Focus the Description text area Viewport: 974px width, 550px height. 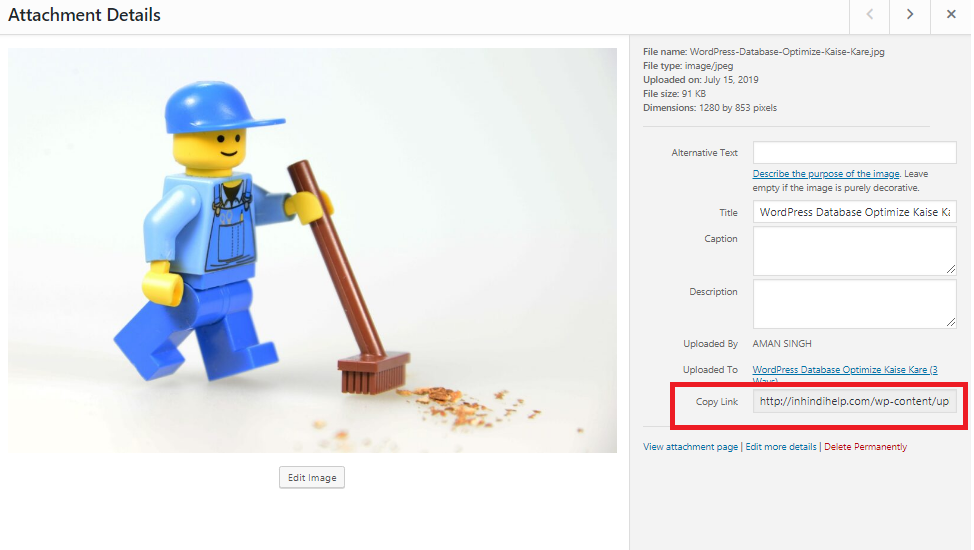point(854,303)
